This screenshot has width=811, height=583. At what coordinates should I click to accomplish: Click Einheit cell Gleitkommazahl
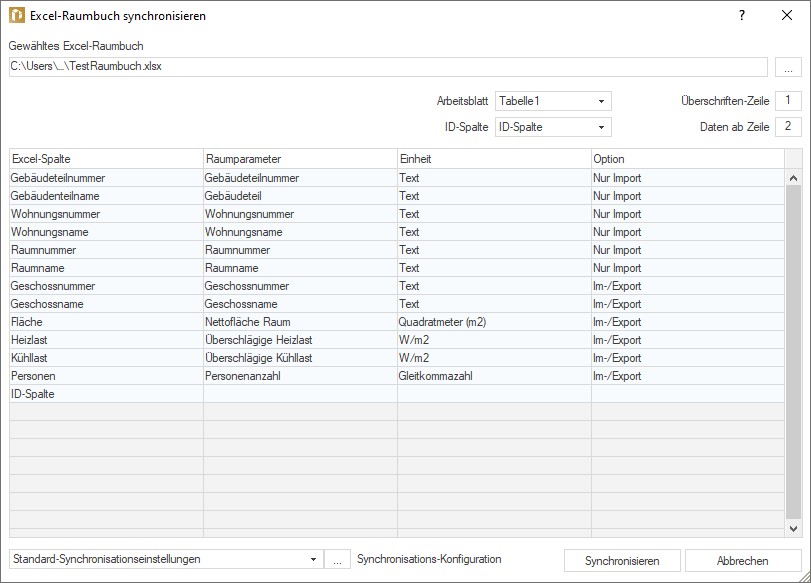click(x=494, y=376)
